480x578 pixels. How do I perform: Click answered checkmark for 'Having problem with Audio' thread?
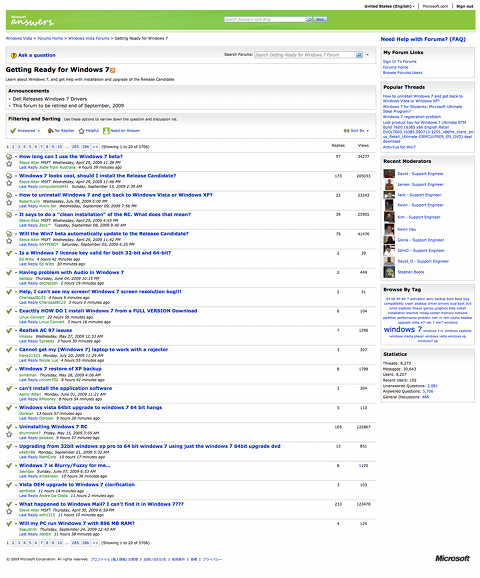click(x=9, y=272)
